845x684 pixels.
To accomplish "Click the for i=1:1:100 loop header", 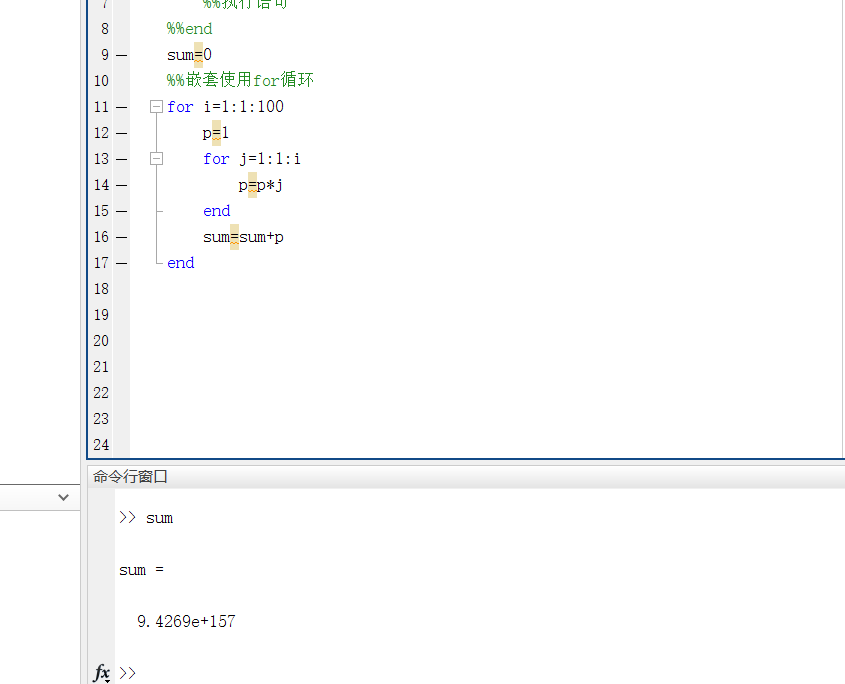I will click(224, 106).
